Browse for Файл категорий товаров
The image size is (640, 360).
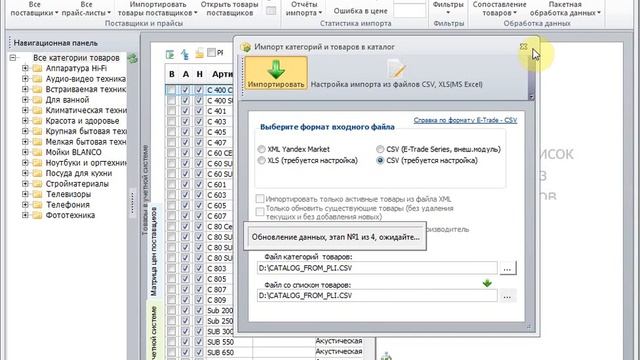pos(507,269)
